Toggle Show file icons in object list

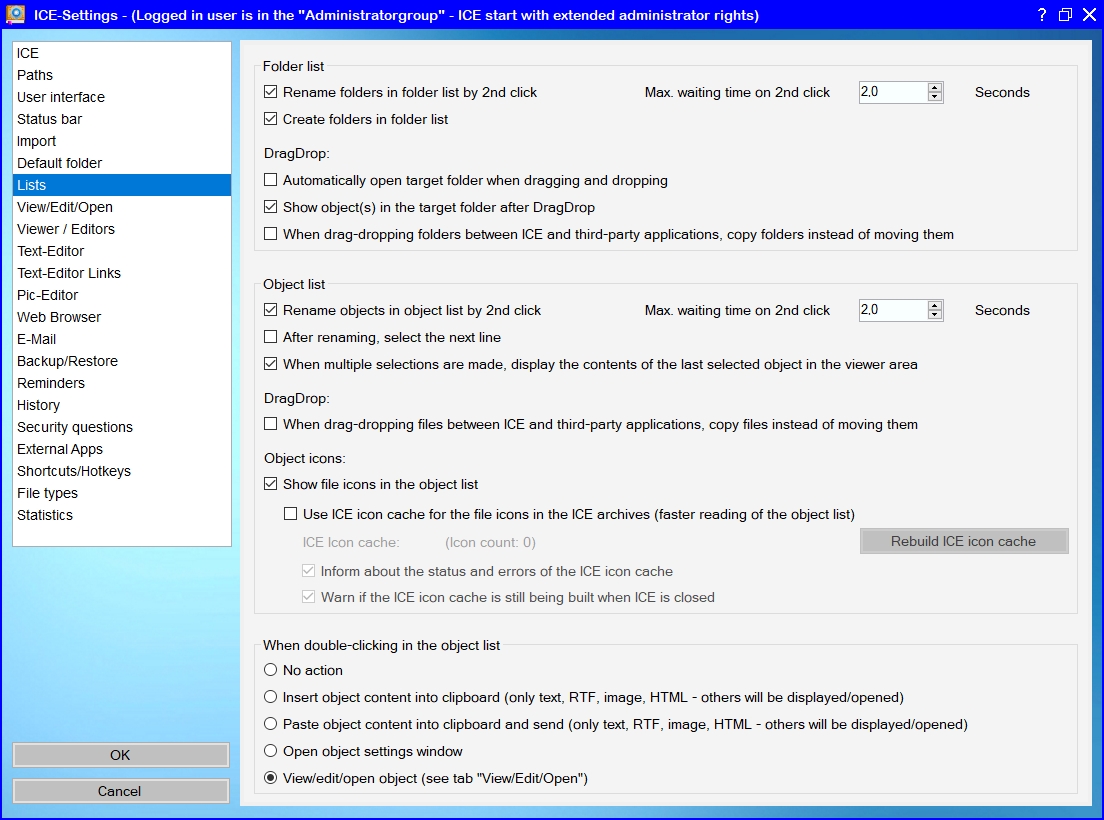tap(271, 484)
